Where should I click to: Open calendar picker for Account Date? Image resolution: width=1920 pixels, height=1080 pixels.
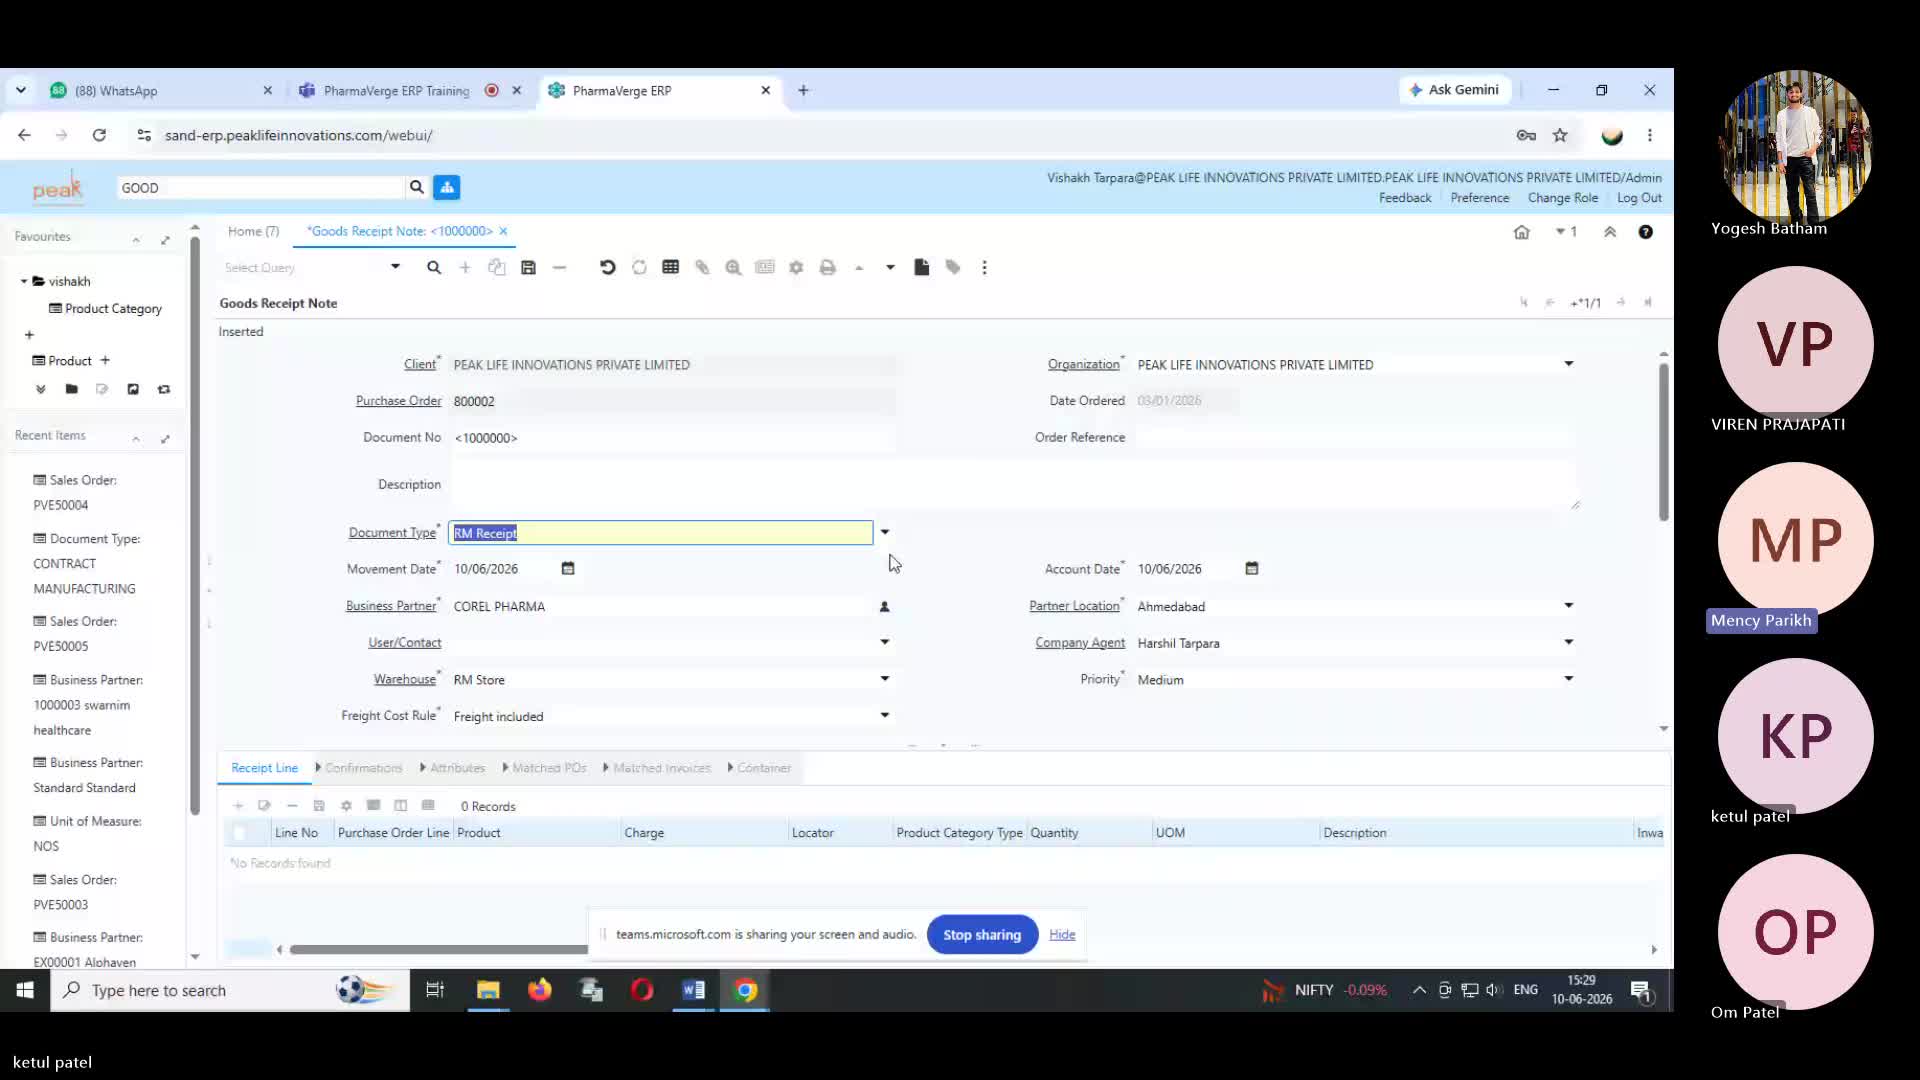pyautogui.click(x=1252, y=568)
